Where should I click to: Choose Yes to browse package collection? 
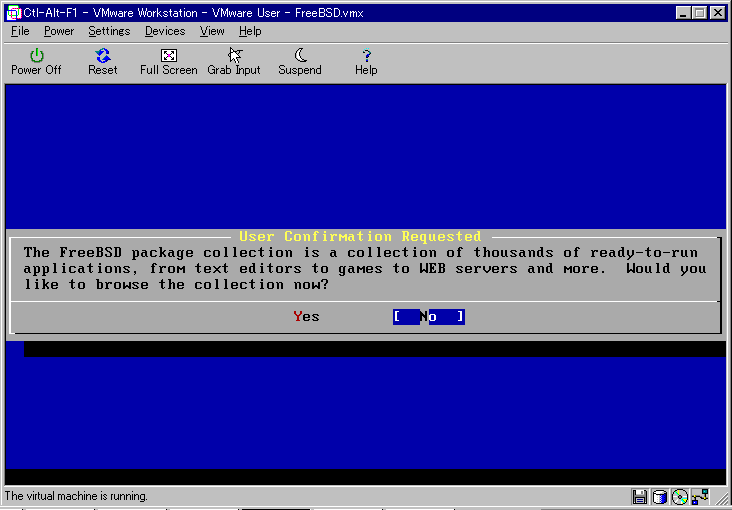click(x=307, y=317)
